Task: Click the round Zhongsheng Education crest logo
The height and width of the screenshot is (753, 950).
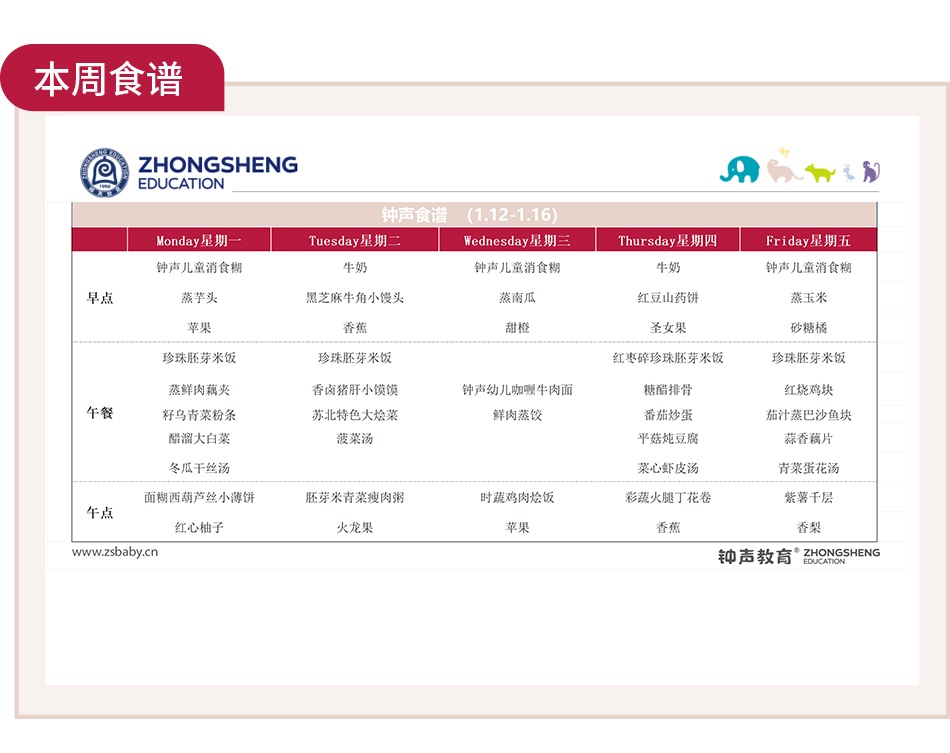Action: click(105, 173)
